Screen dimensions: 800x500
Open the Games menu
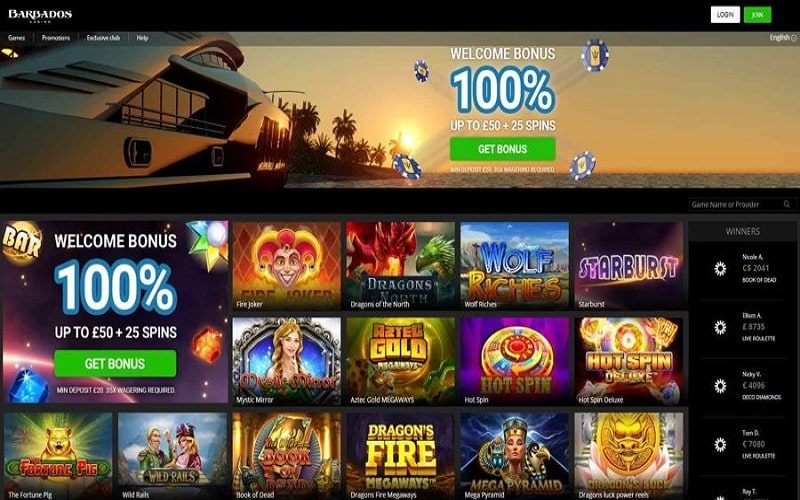(16, 38)
